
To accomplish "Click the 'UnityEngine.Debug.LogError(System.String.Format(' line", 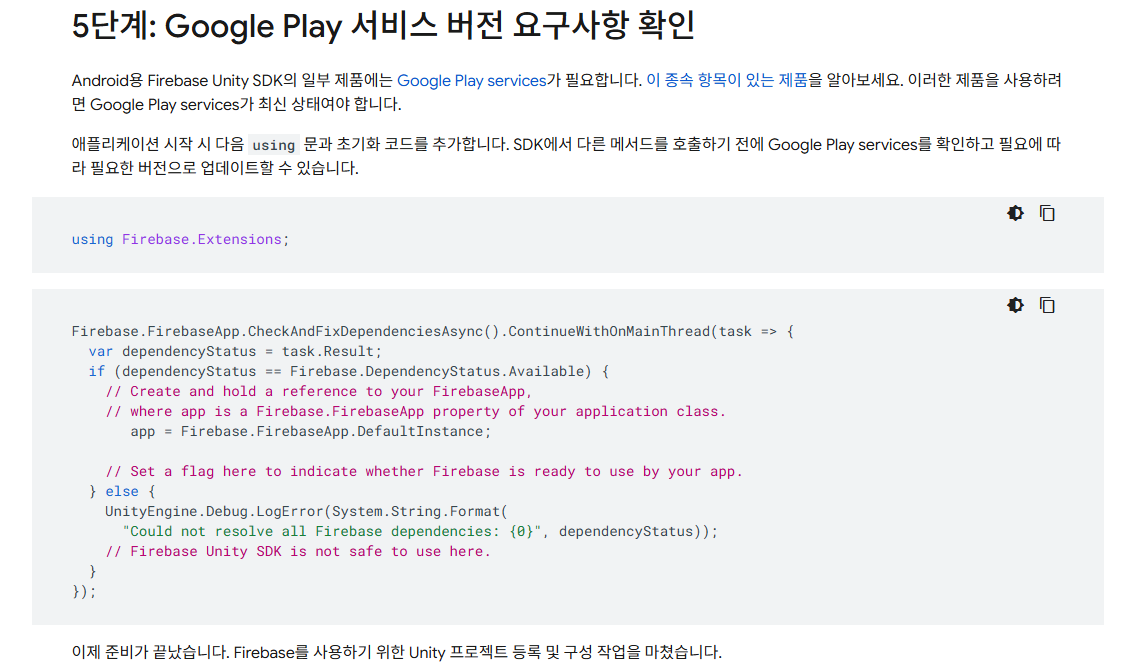I will click(x=306, y=512).
